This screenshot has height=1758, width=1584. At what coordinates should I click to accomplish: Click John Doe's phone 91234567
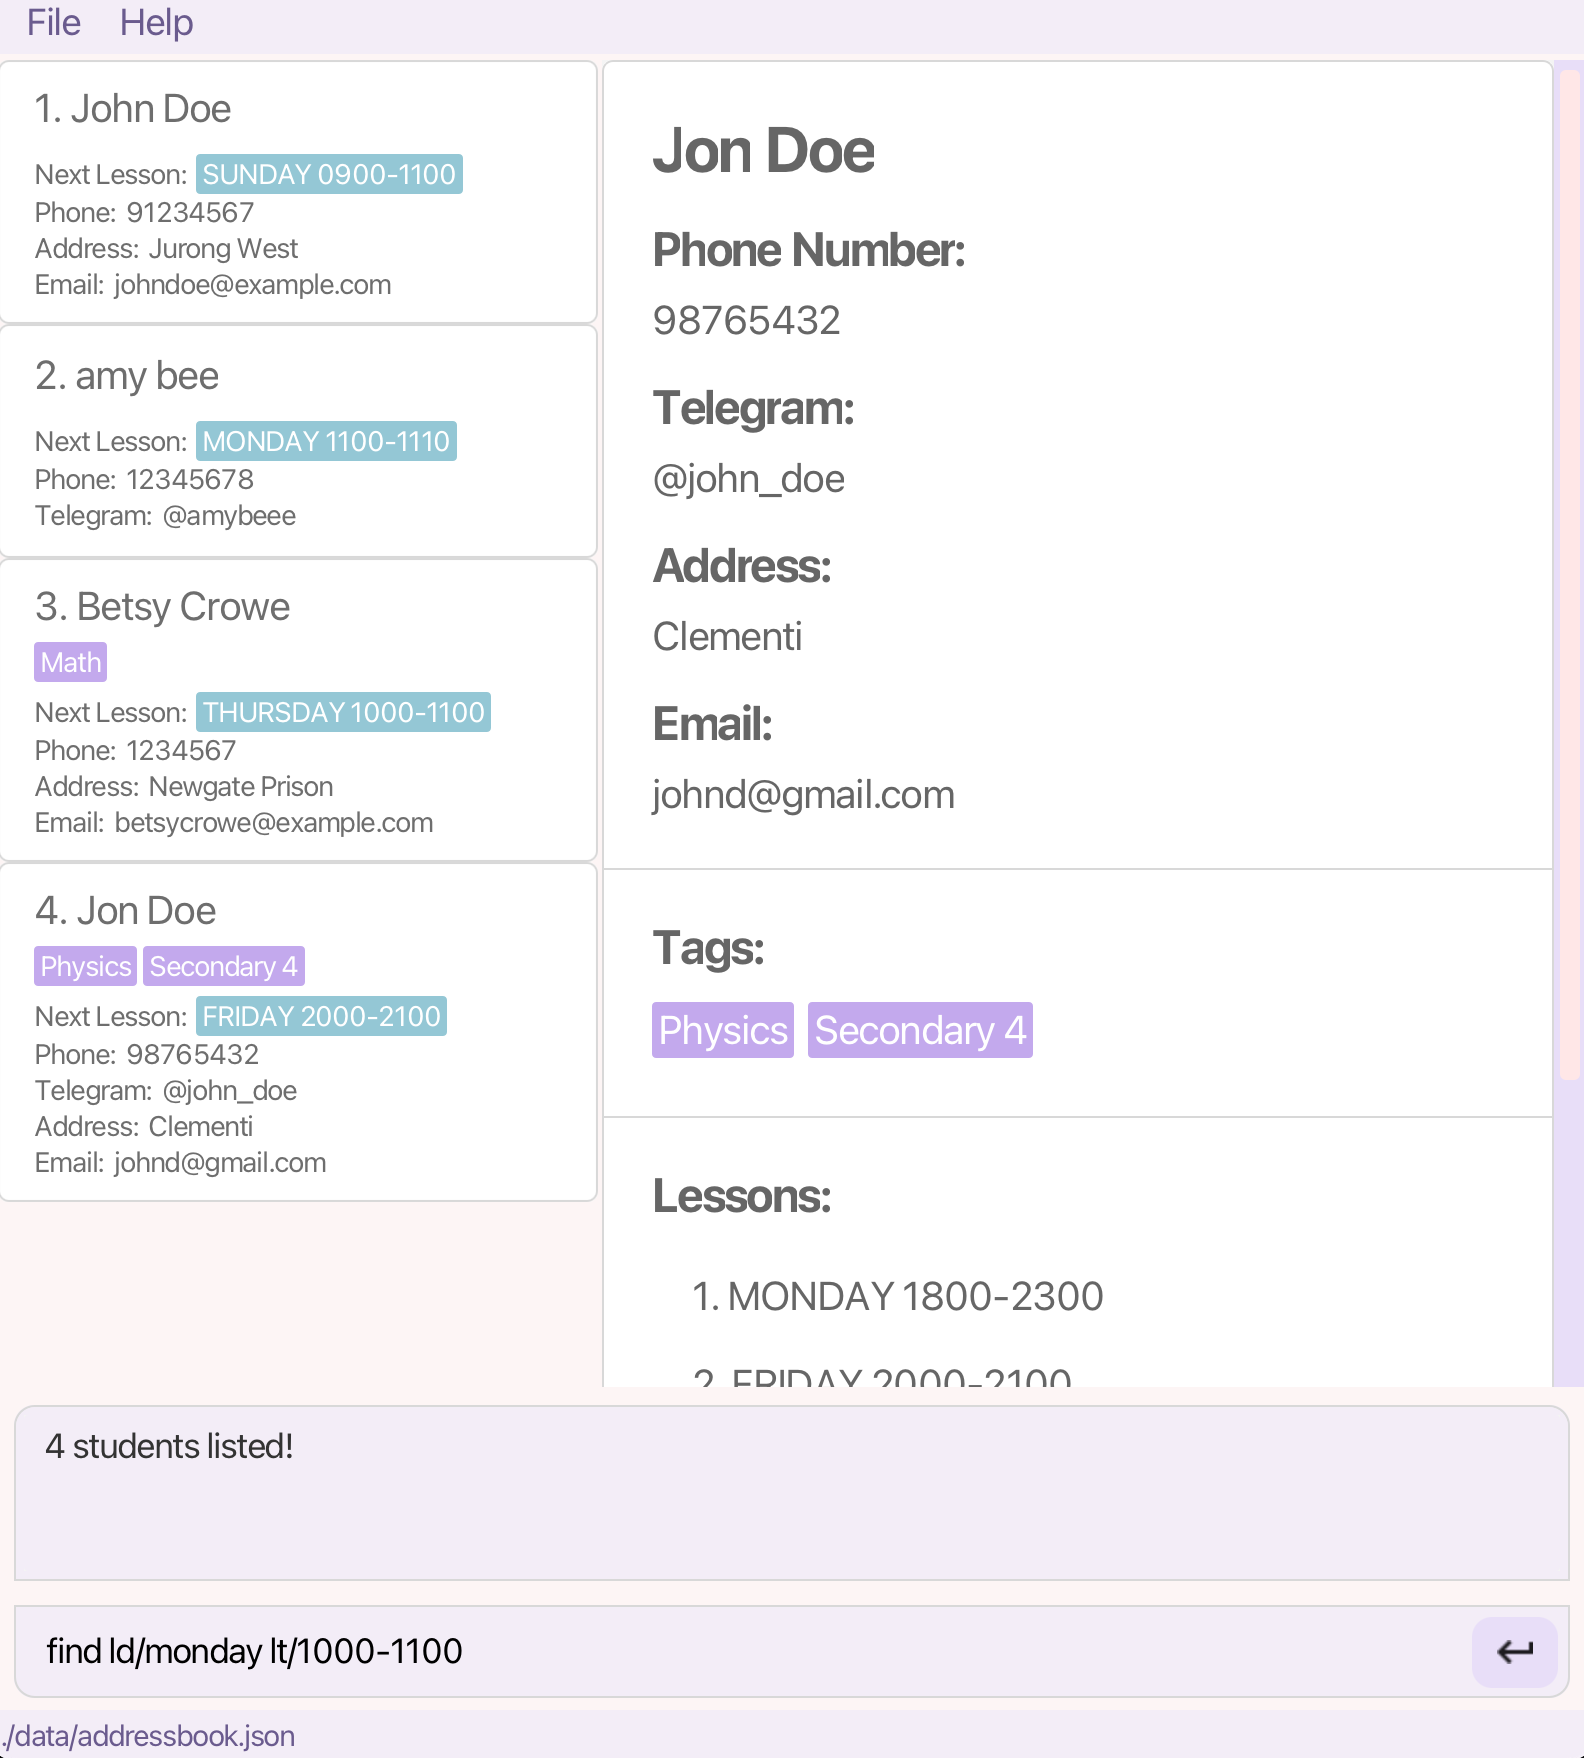(x=190, y=213)
